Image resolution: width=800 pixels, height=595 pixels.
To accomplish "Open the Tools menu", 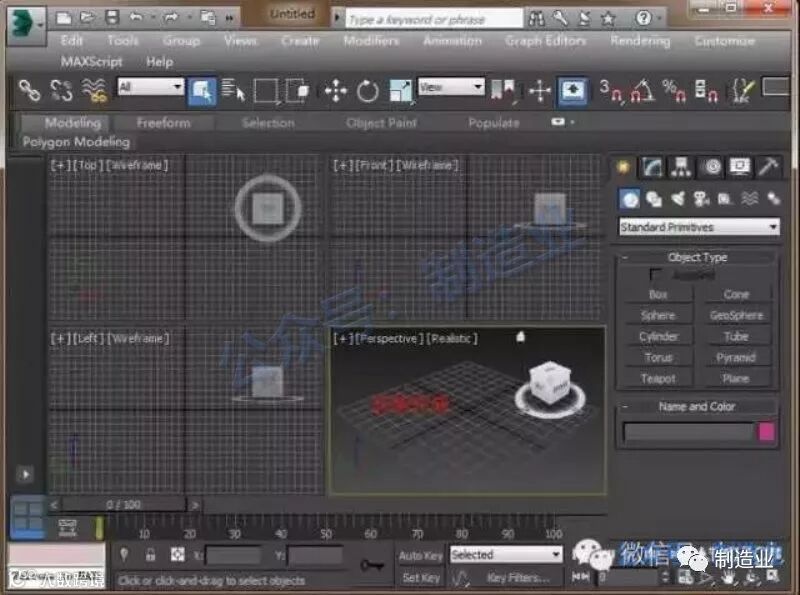I will tap(122, 40).
